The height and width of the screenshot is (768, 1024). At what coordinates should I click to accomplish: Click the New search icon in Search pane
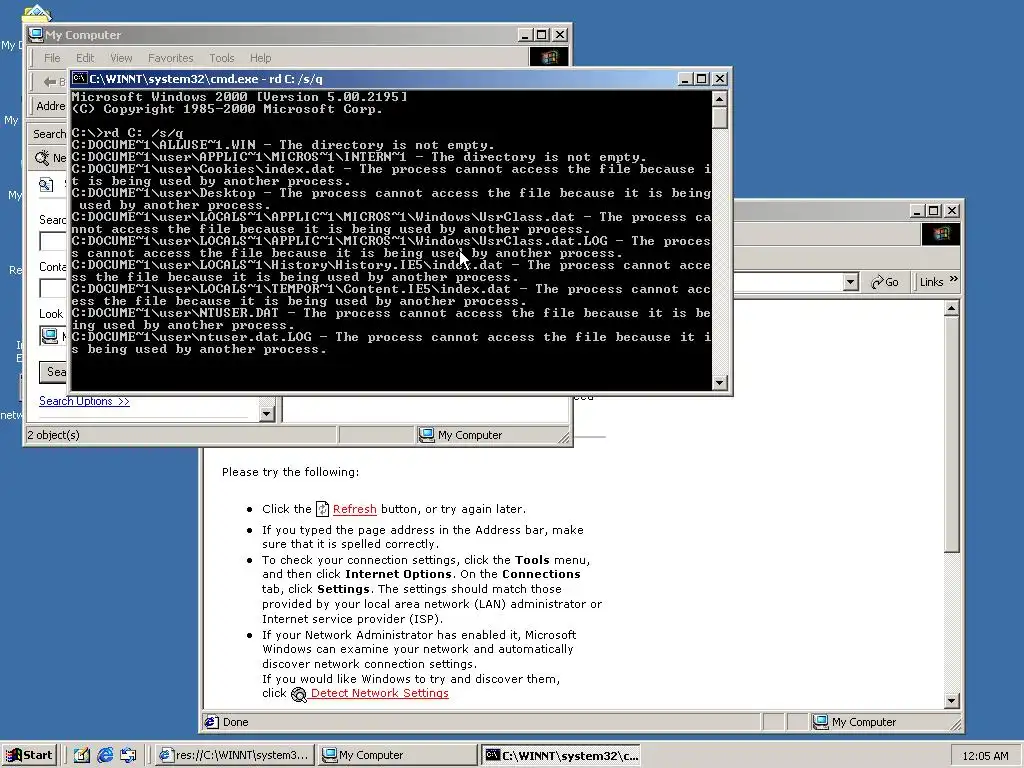(x=42, y=157)
